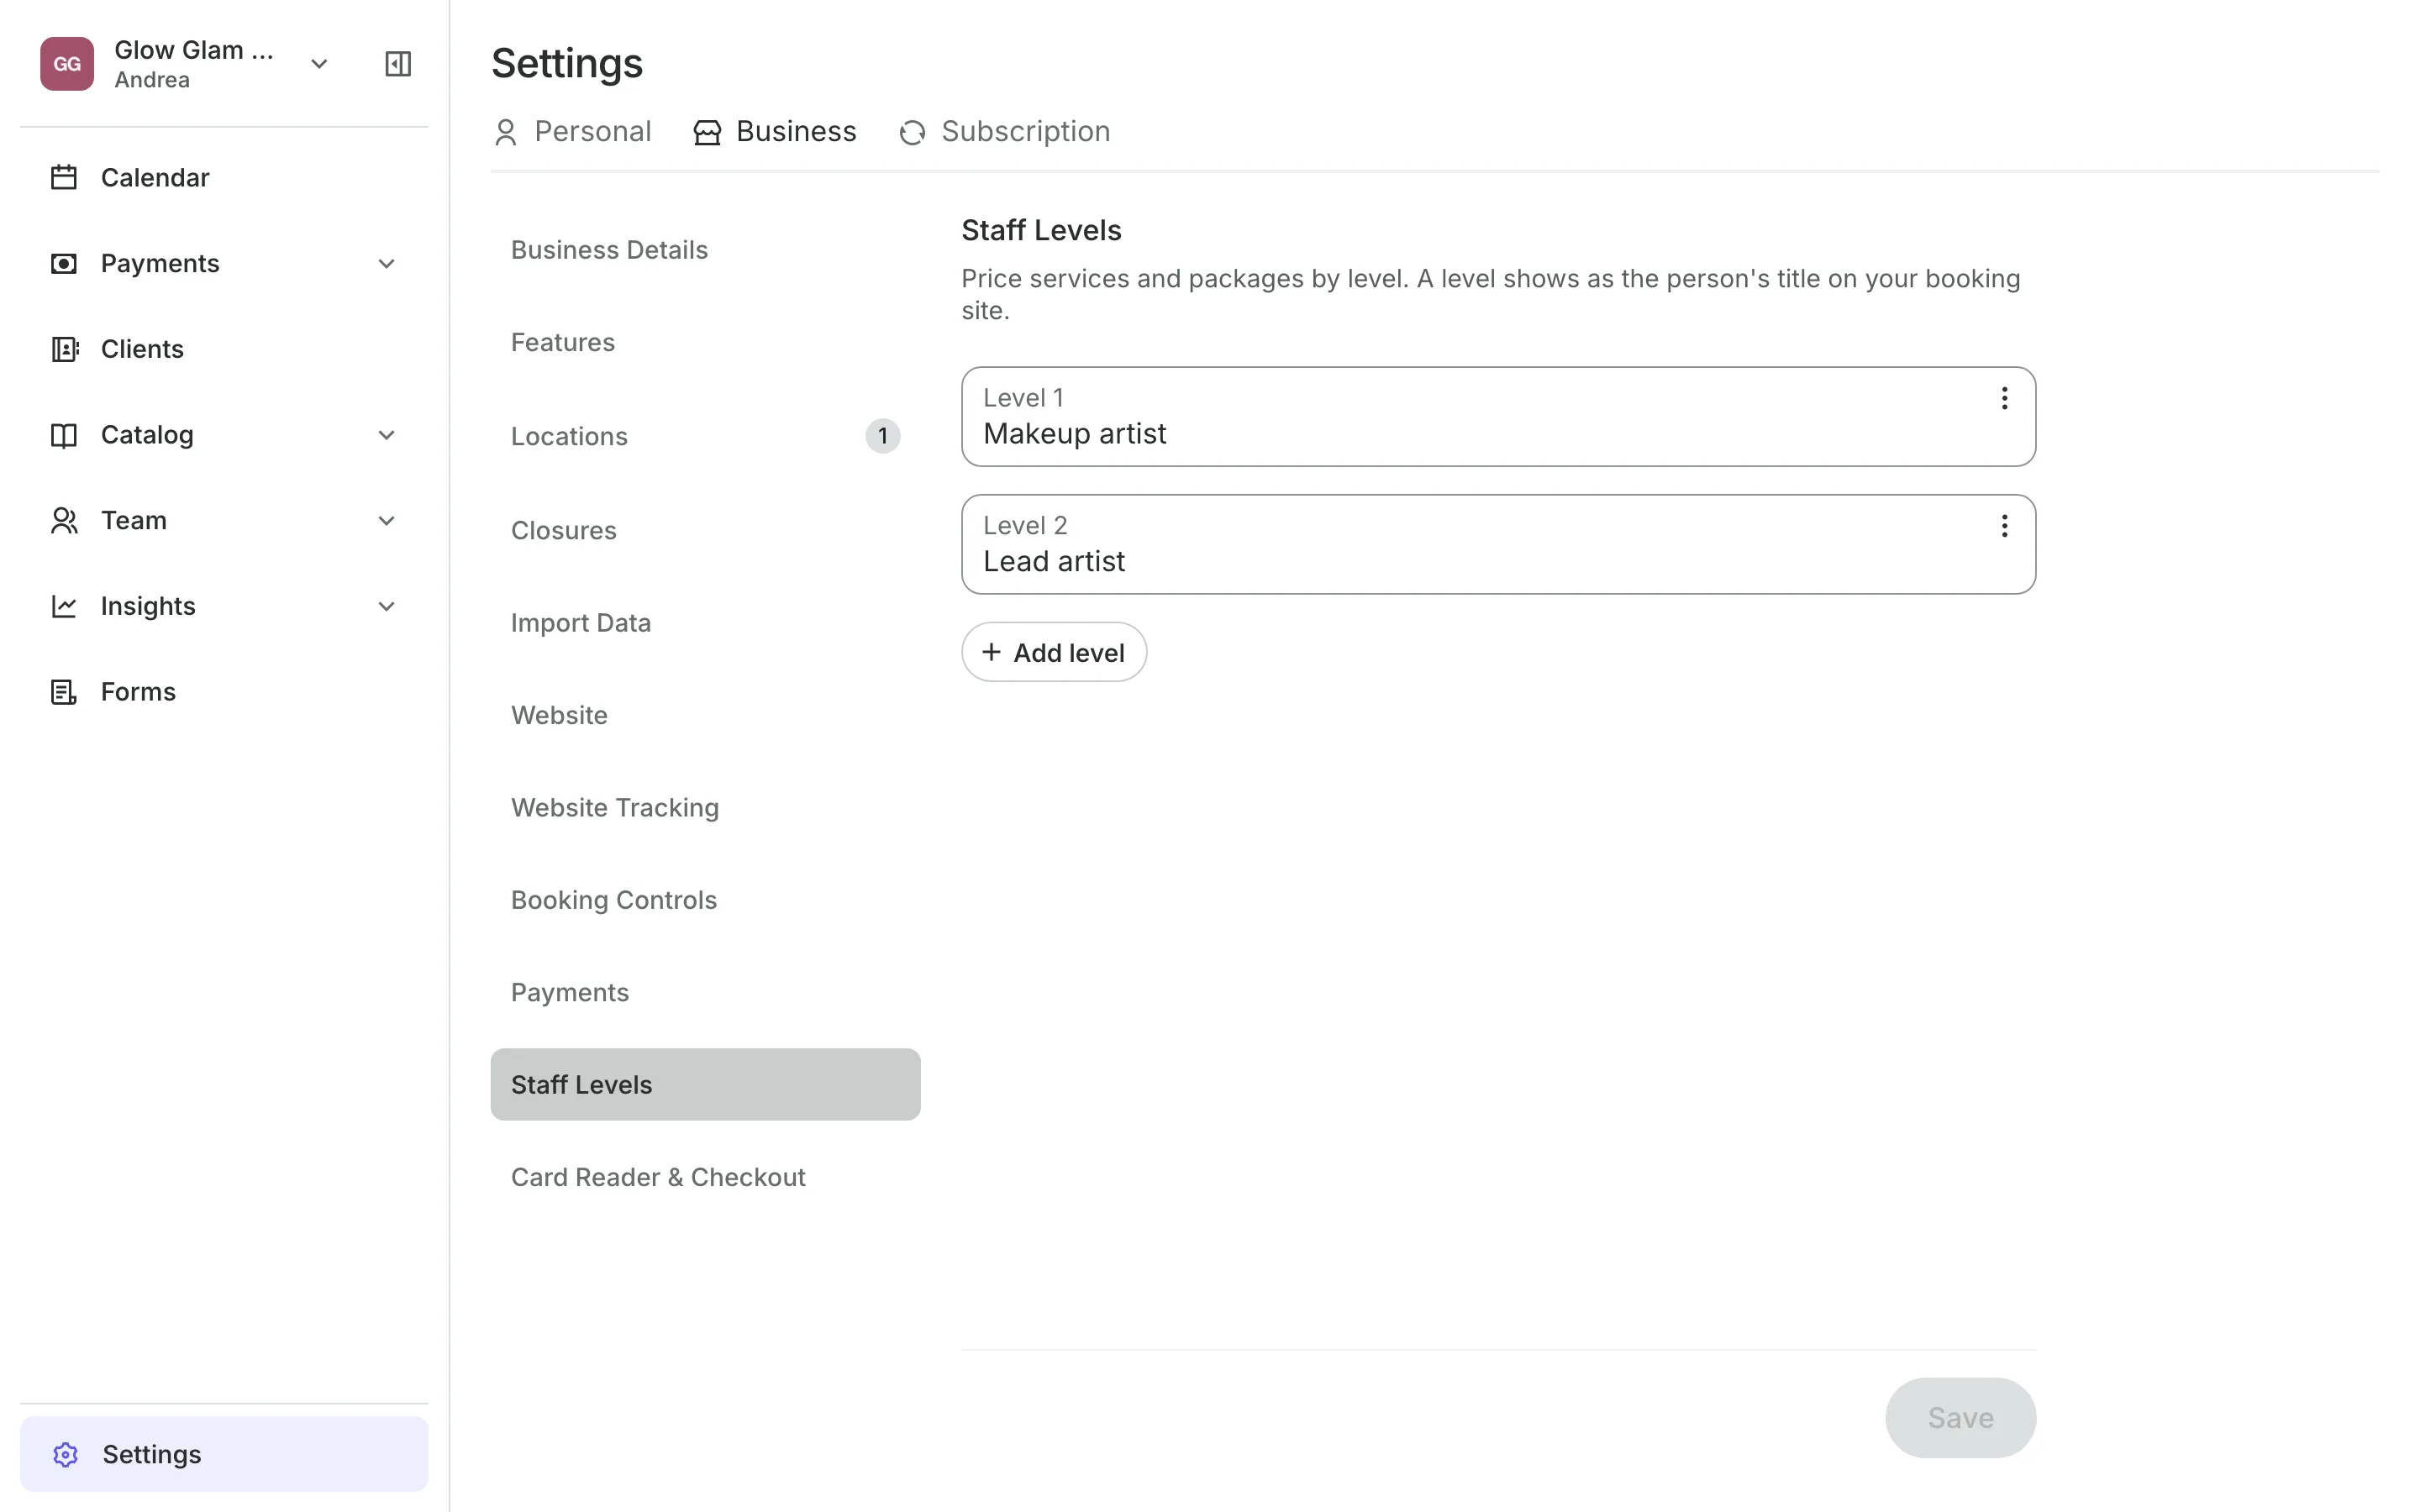Open Card Reader & Checkout settings
Image resolution: width=2420 pixels, height=1512 pixels.
tap(705, 1177)
